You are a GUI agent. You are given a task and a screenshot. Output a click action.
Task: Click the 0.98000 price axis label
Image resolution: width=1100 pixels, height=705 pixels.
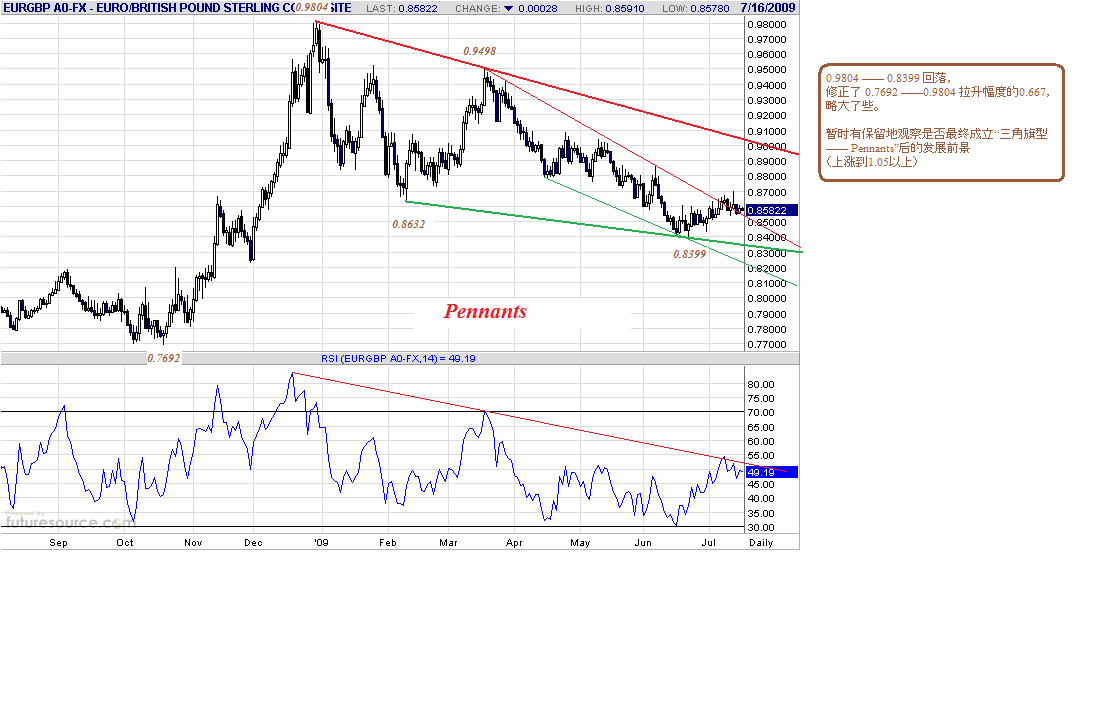pos(767,25)
